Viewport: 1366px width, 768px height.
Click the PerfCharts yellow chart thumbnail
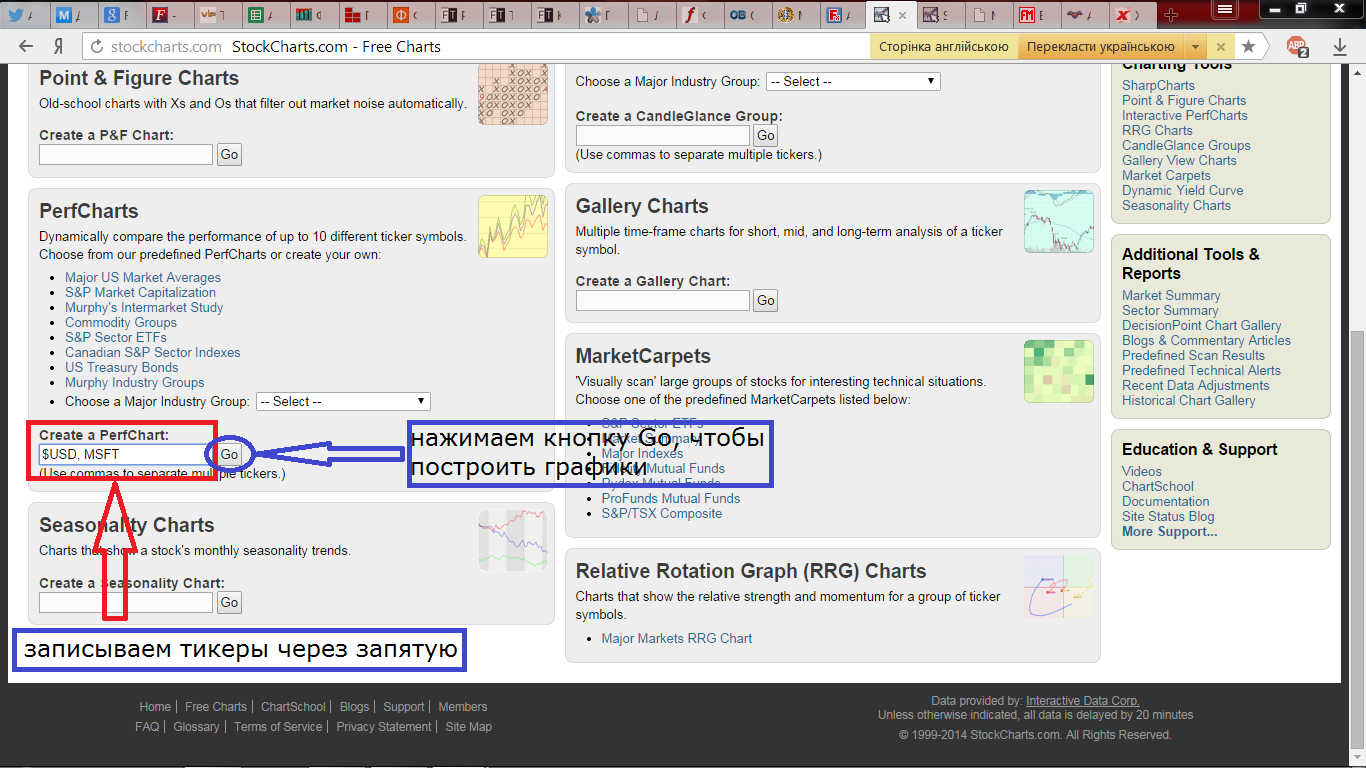point(513,227)
